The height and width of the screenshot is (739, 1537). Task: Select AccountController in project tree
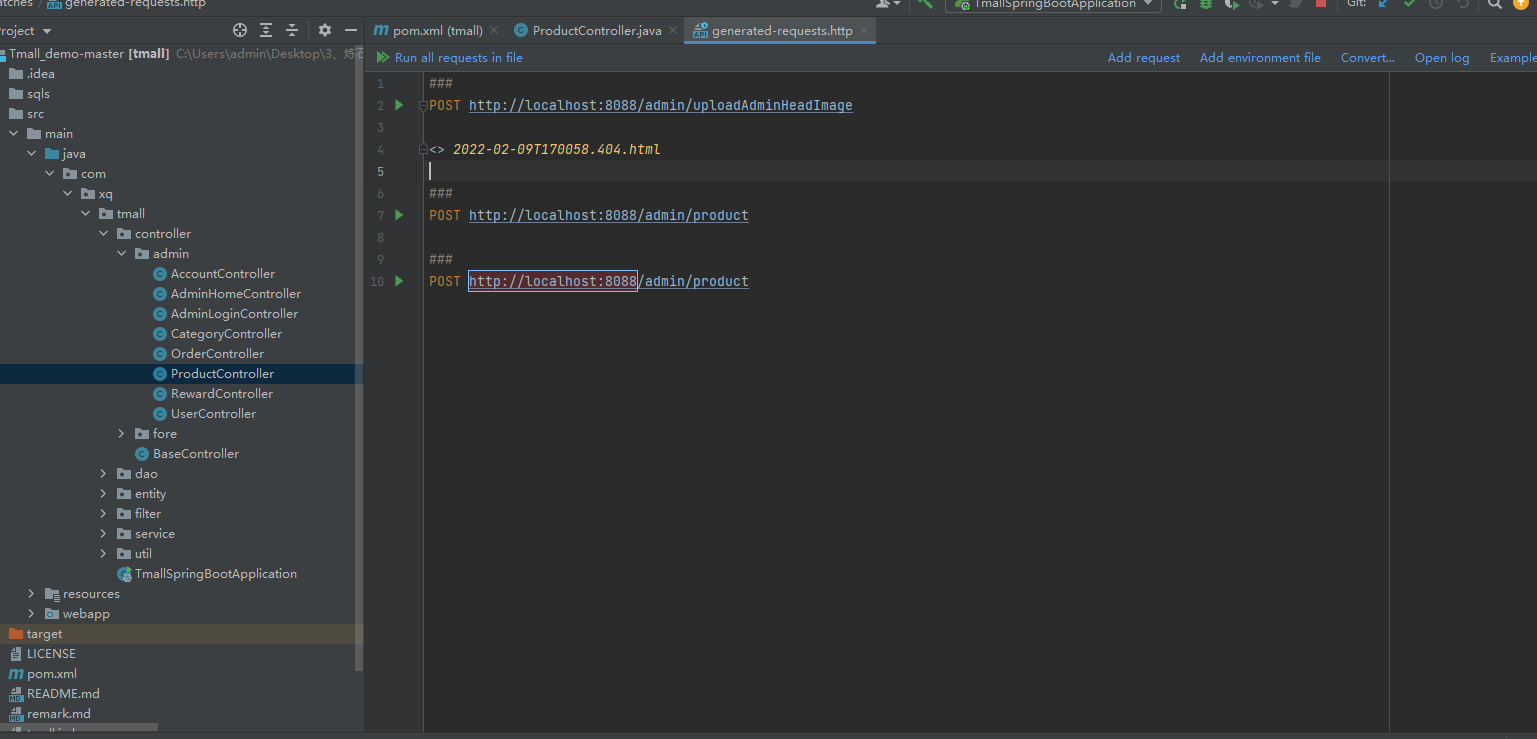coord(222,274)
